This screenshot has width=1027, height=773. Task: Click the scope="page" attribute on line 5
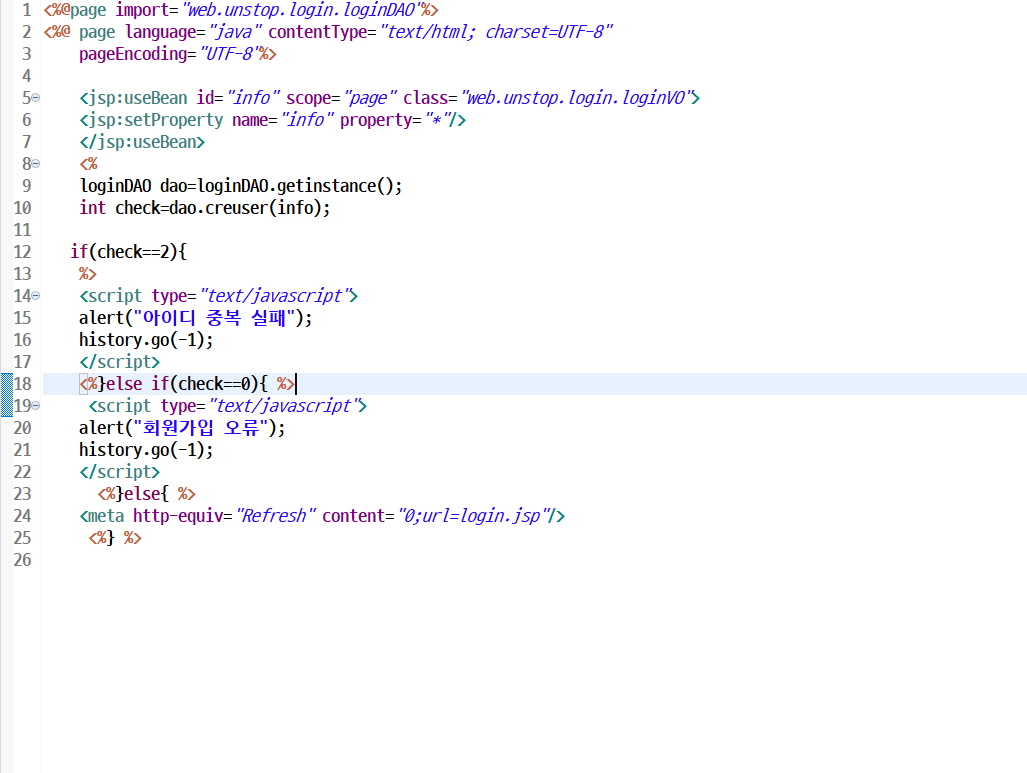click(341, 98)
